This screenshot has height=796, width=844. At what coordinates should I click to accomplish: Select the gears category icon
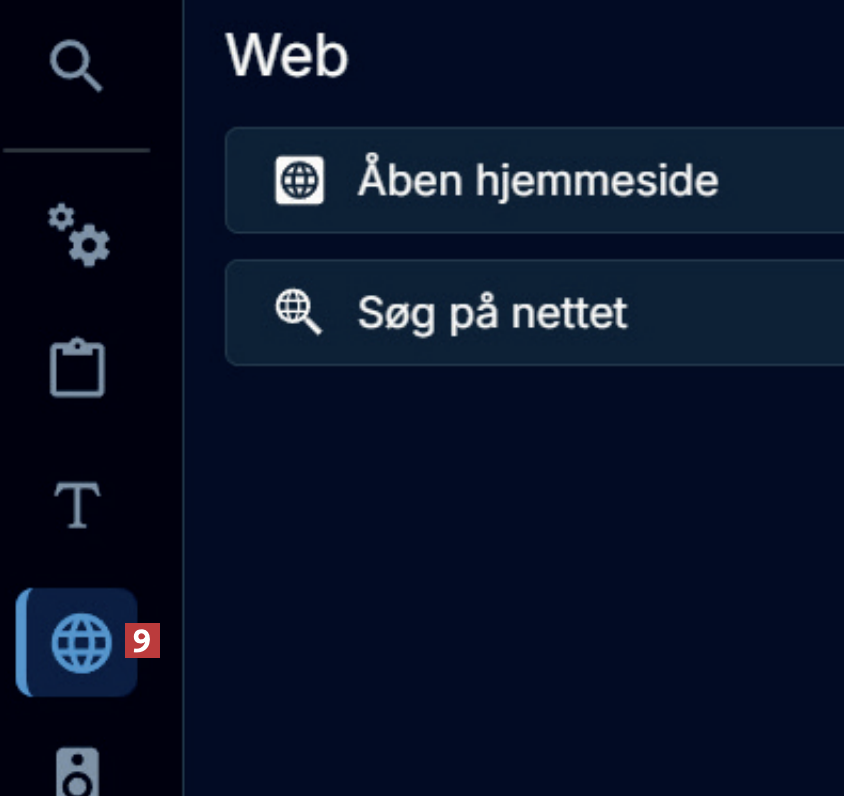[79, 234]
